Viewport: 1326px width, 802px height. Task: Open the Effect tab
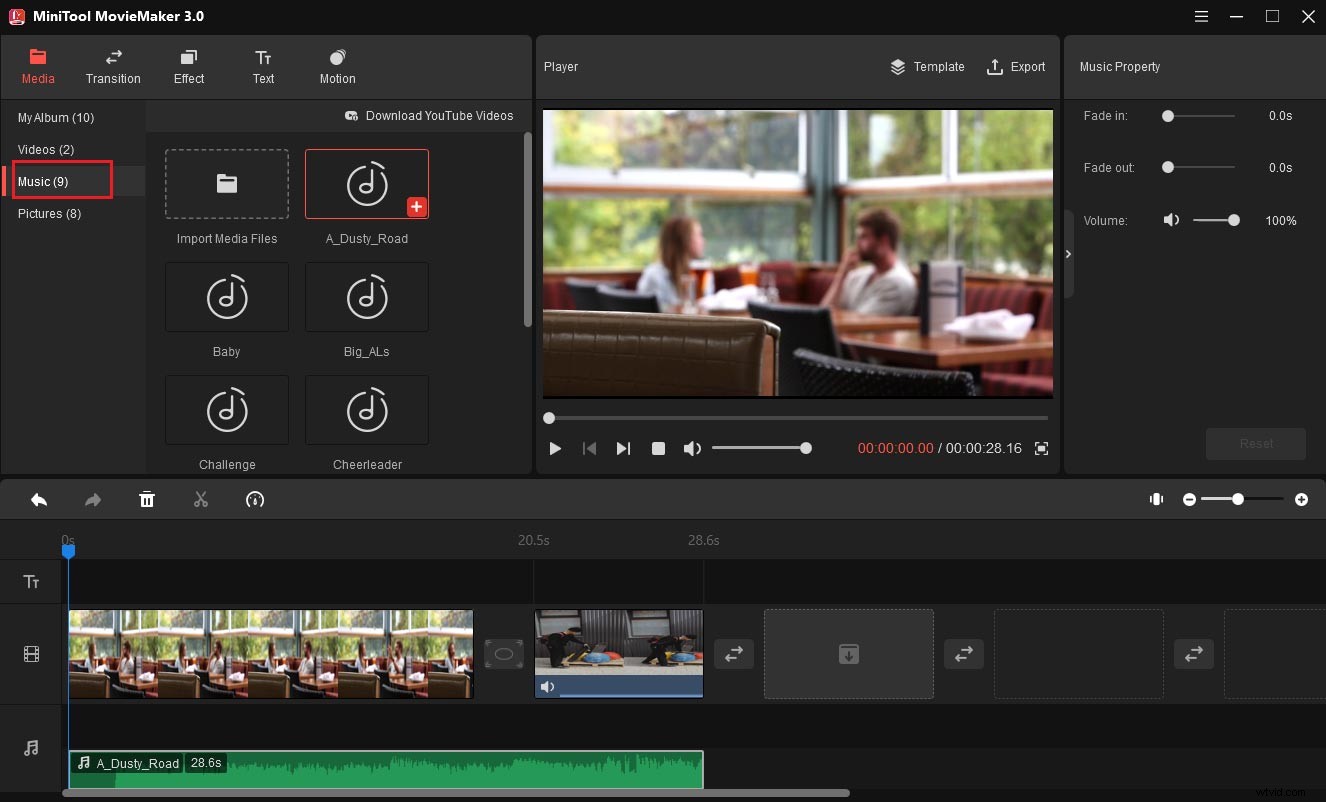(x=188, y=67)
